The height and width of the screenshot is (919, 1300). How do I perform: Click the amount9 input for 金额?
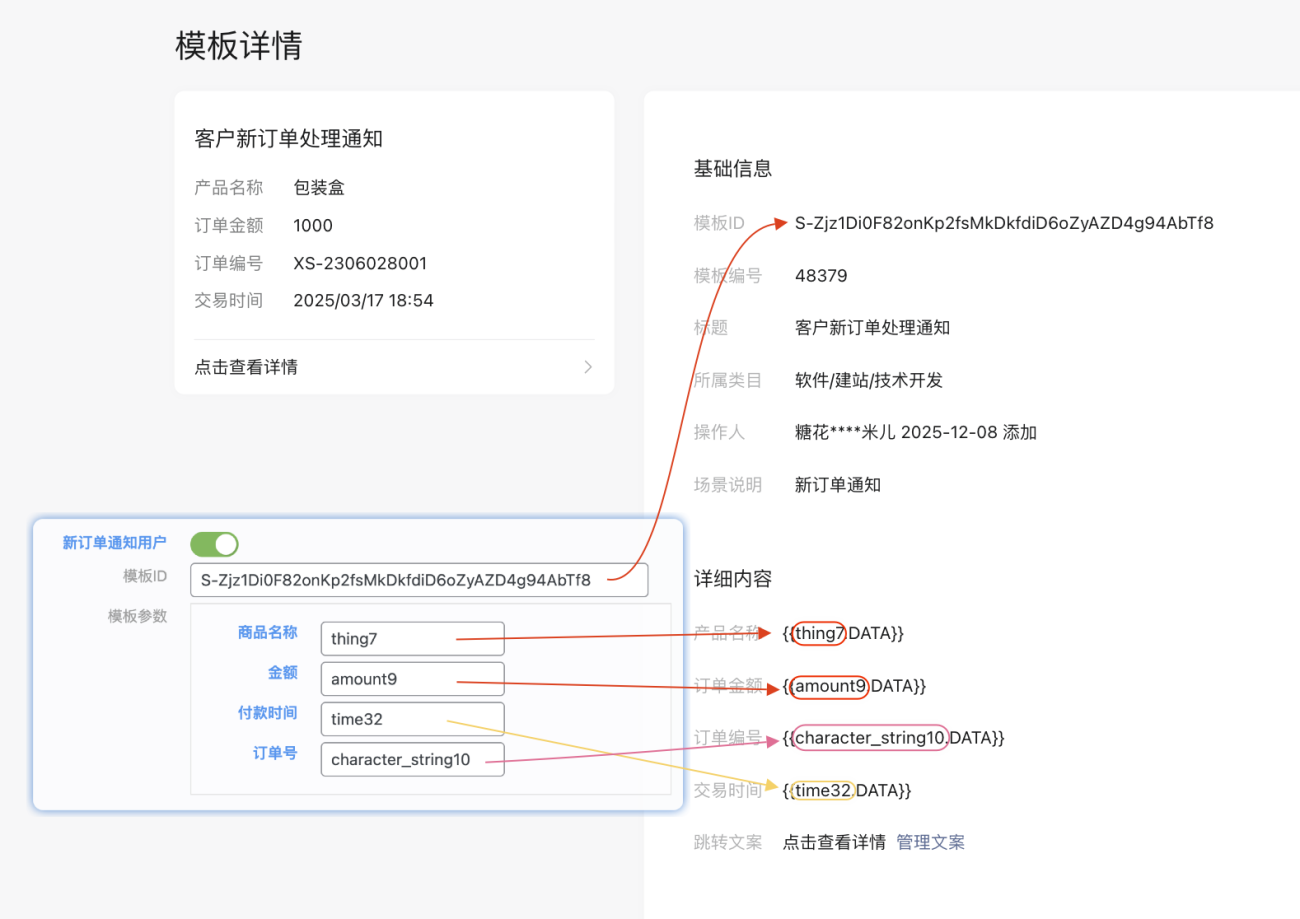tap(412, 678)
